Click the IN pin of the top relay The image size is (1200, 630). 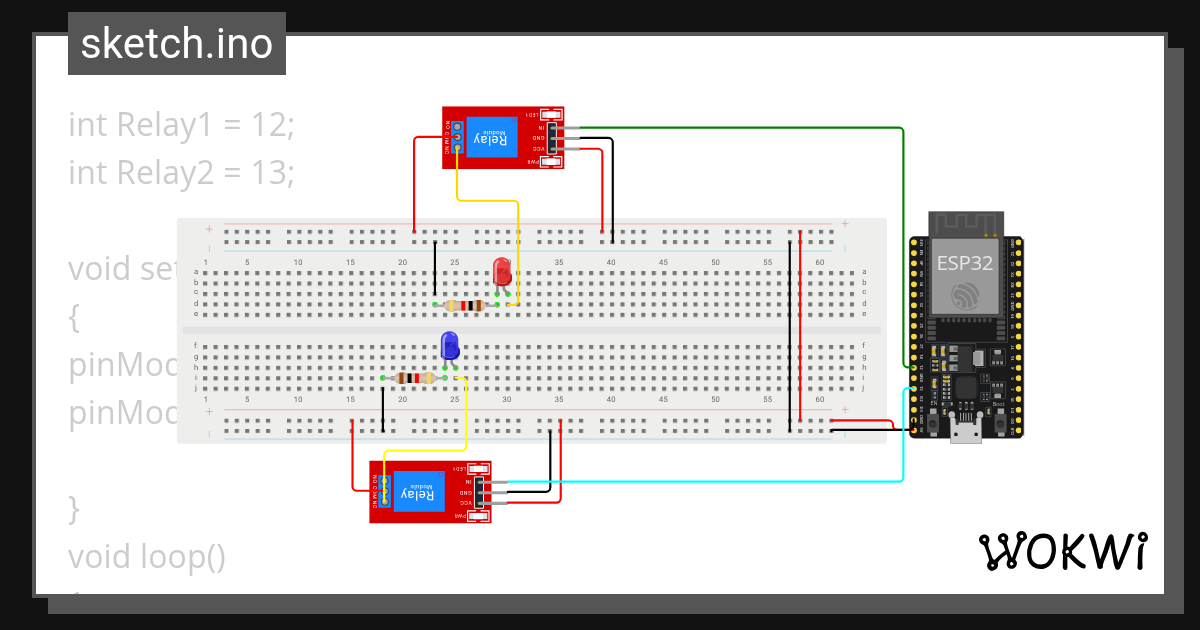click(553, 128)
